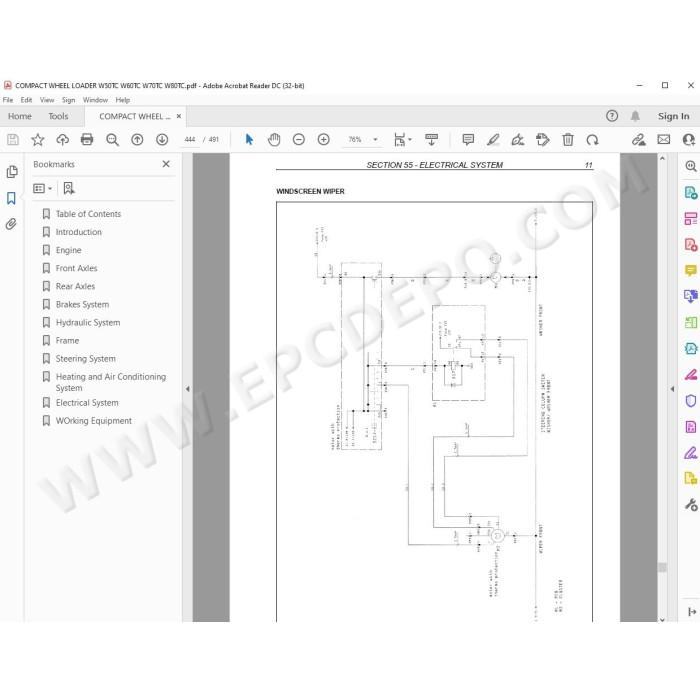The image size is (700, 700).
Task: Open the Sign menu
Action: (68, 100)
